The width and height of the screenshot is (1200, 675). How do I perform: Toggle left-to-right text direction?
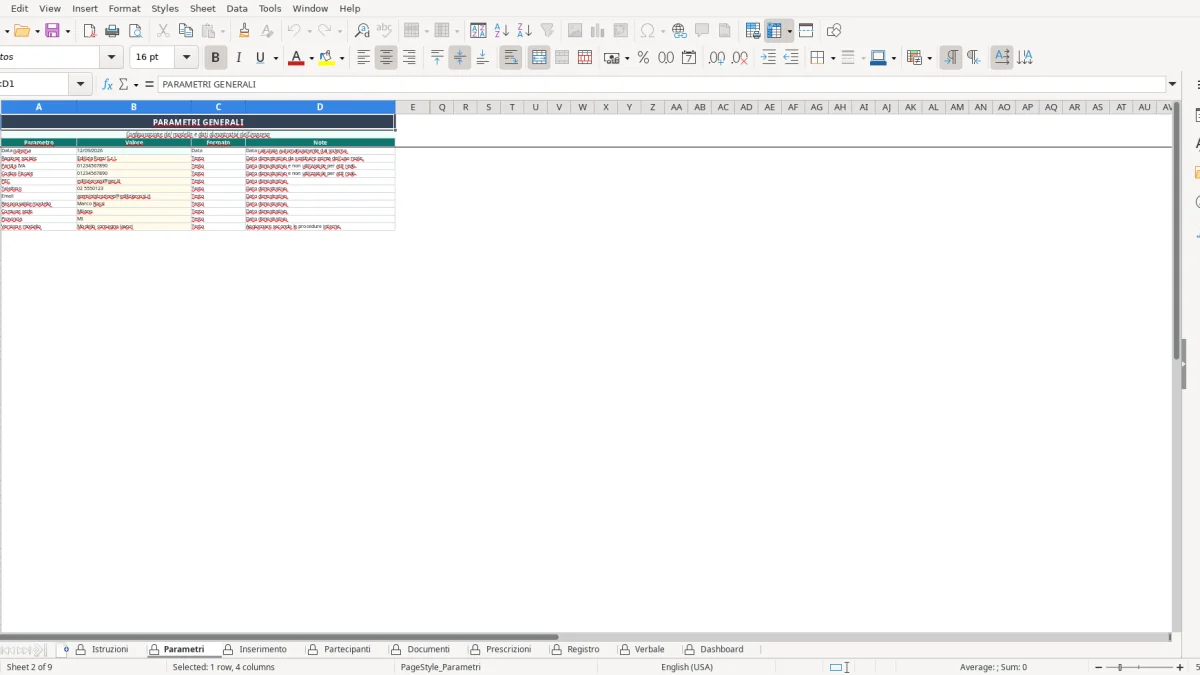click(x=951, y=58)
